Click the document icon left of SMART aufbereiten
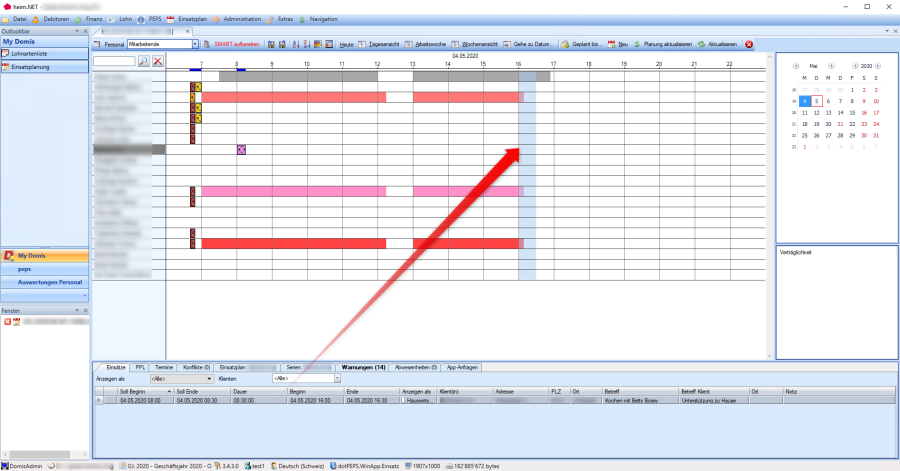The height and width of the screenshot is (471, 900). point(207,44)
